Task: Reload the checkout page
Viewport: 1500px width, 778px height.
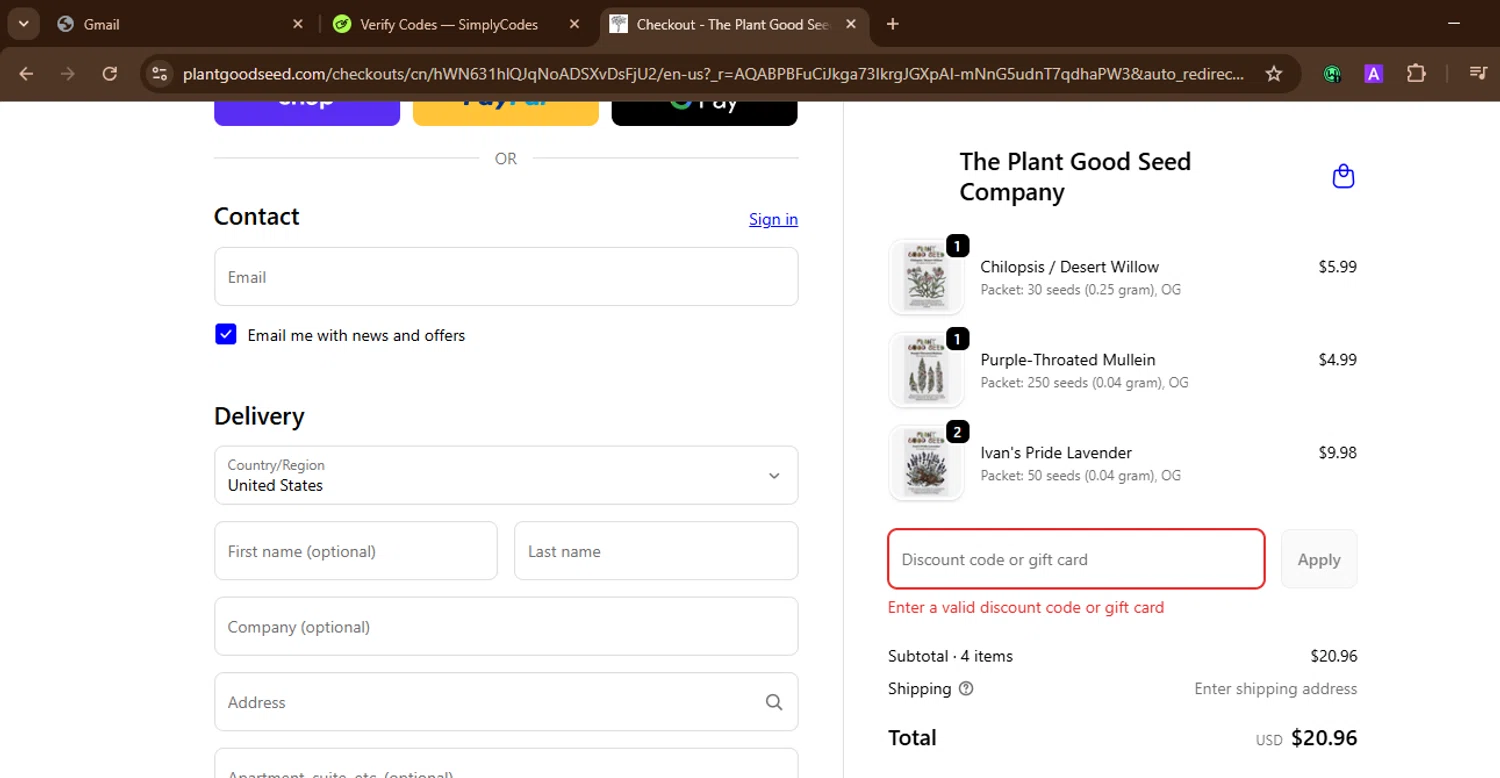Action: 110,73
